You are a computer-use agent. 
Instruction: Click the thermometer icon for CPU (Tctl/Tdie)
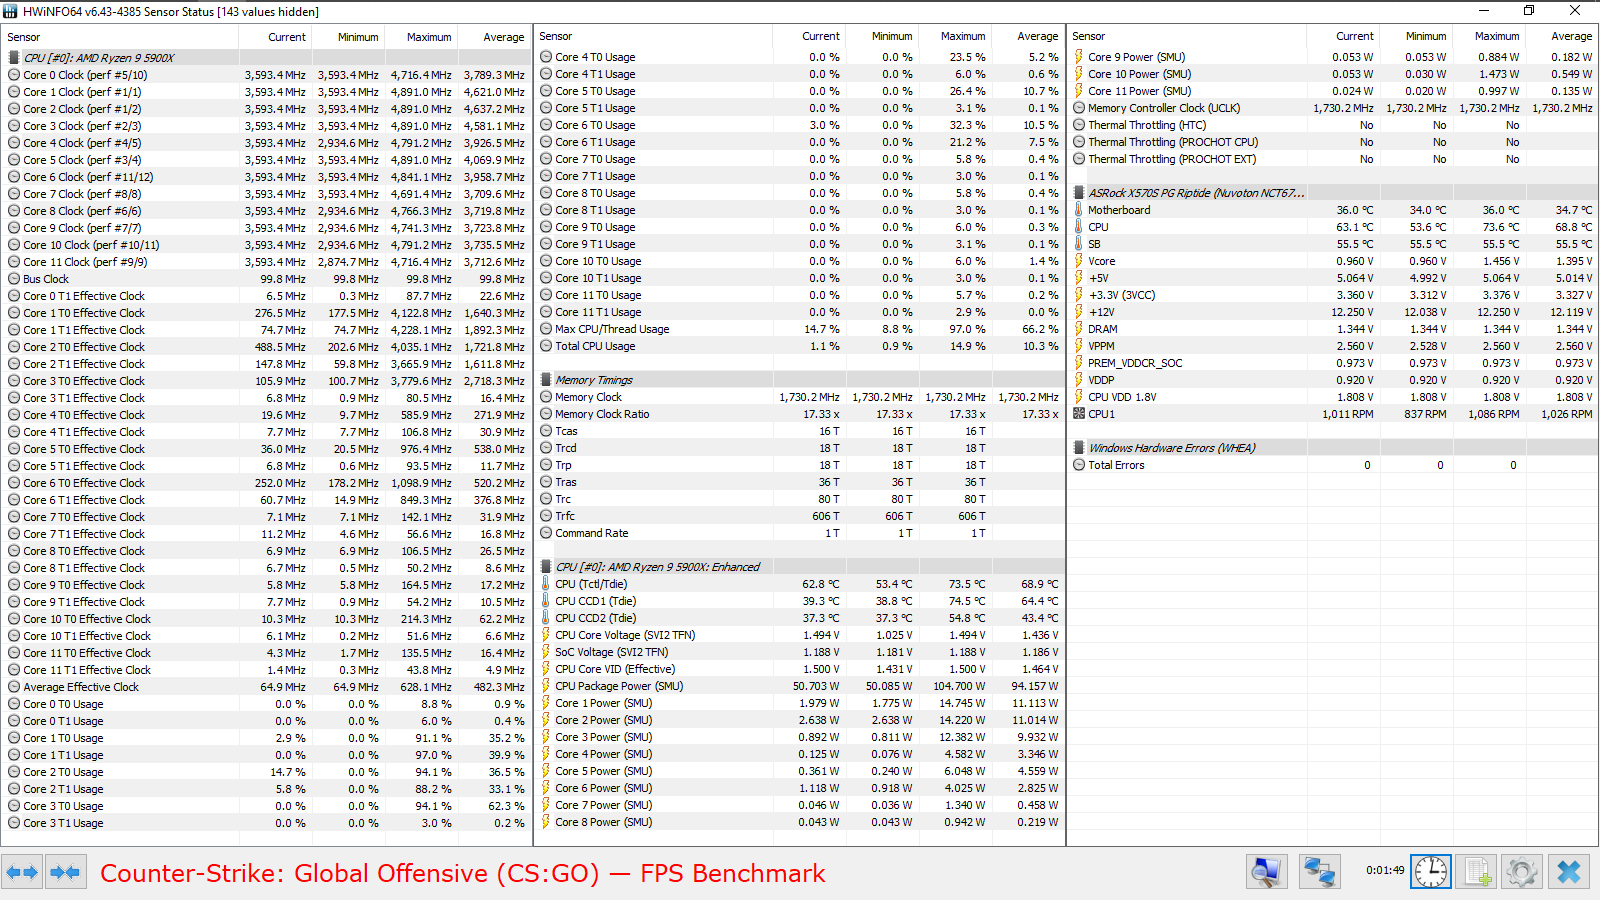coord(546,584)
